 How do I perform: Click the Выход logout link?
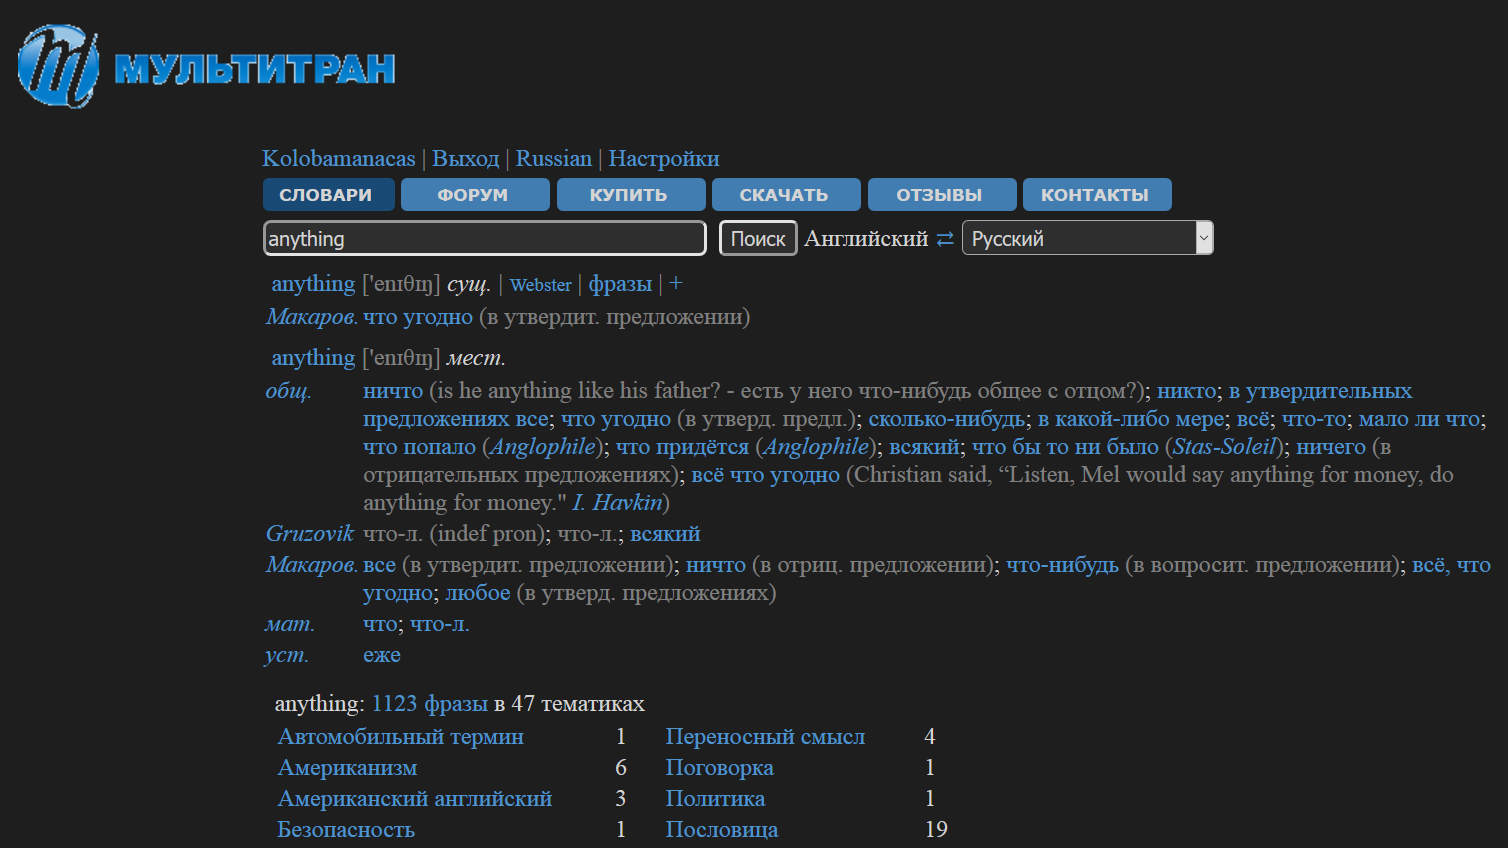[465, 159]
